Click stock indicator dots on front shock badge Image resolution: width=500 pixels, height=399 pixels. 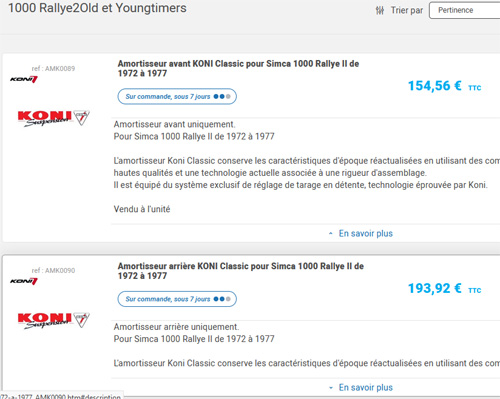pyautogui.click(x=222, y=97)
